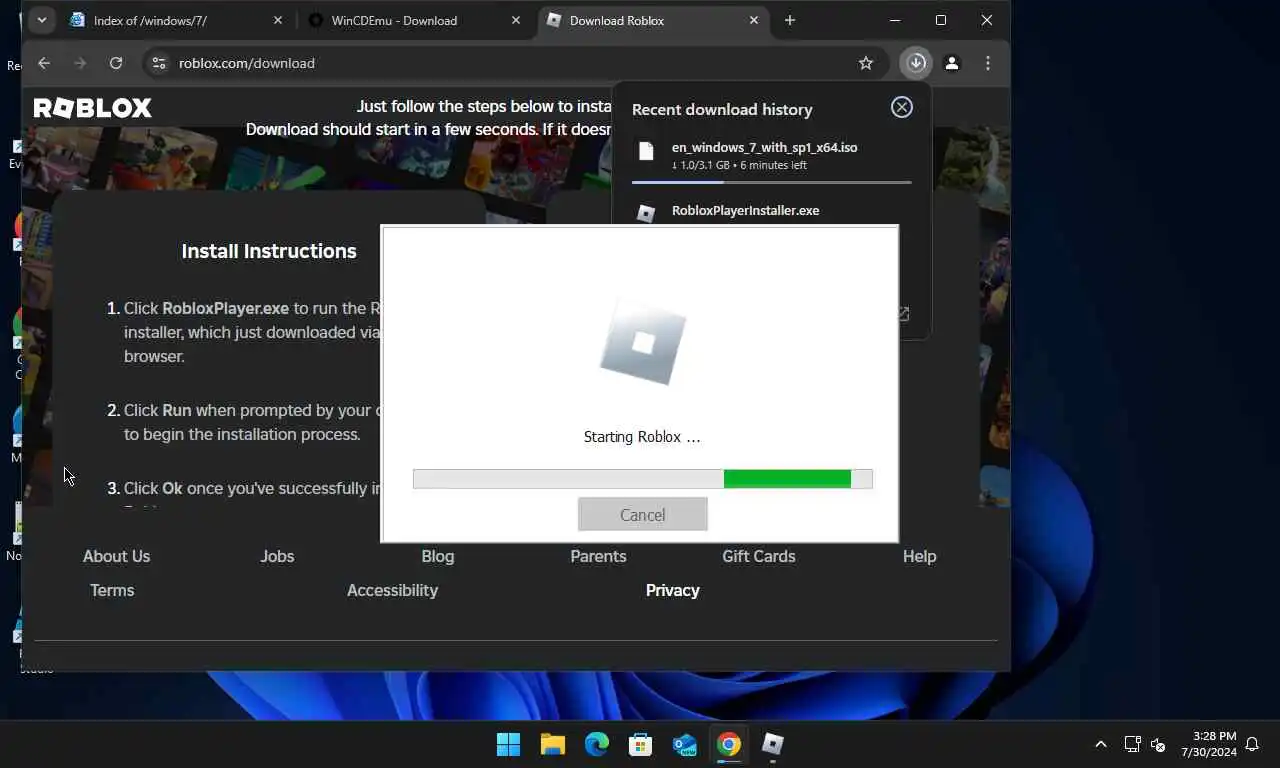The height and width of the screenshot is (768, 1280).
Task: Open the Gift Cards footer link
Action: coord(759,556)
